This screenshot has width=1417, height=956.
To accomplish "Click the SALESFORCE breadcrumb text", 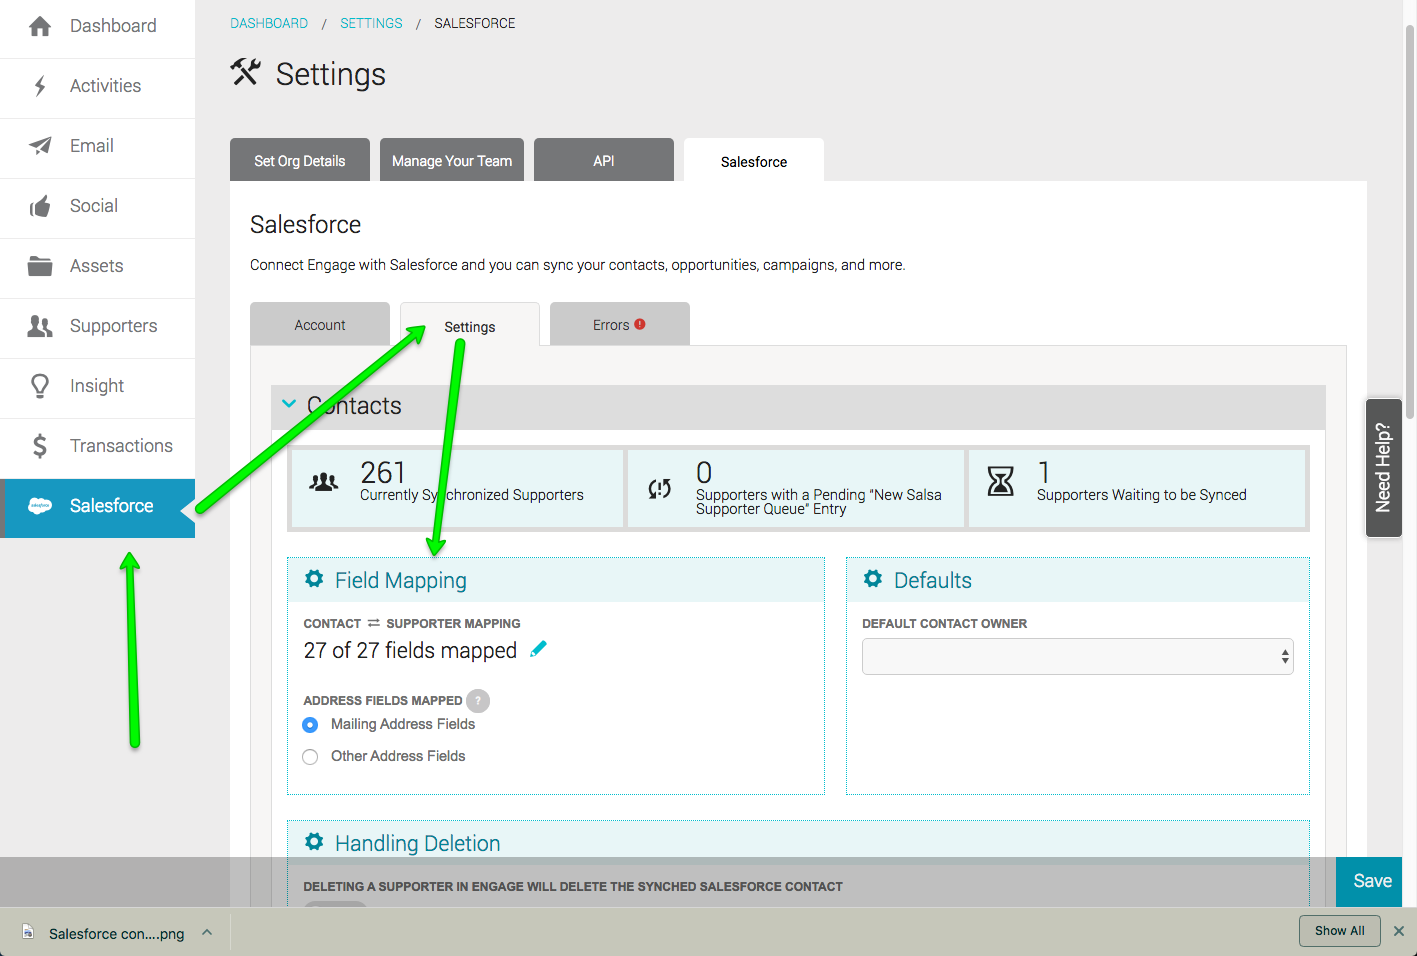I will click(475, 23).
